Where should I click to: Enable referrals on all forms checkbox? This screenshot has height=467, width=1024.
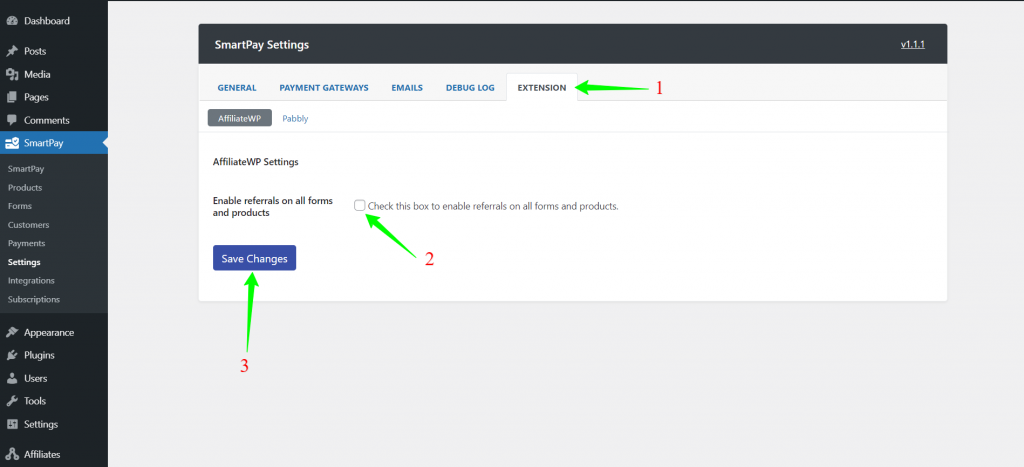[x=360, y=206]
